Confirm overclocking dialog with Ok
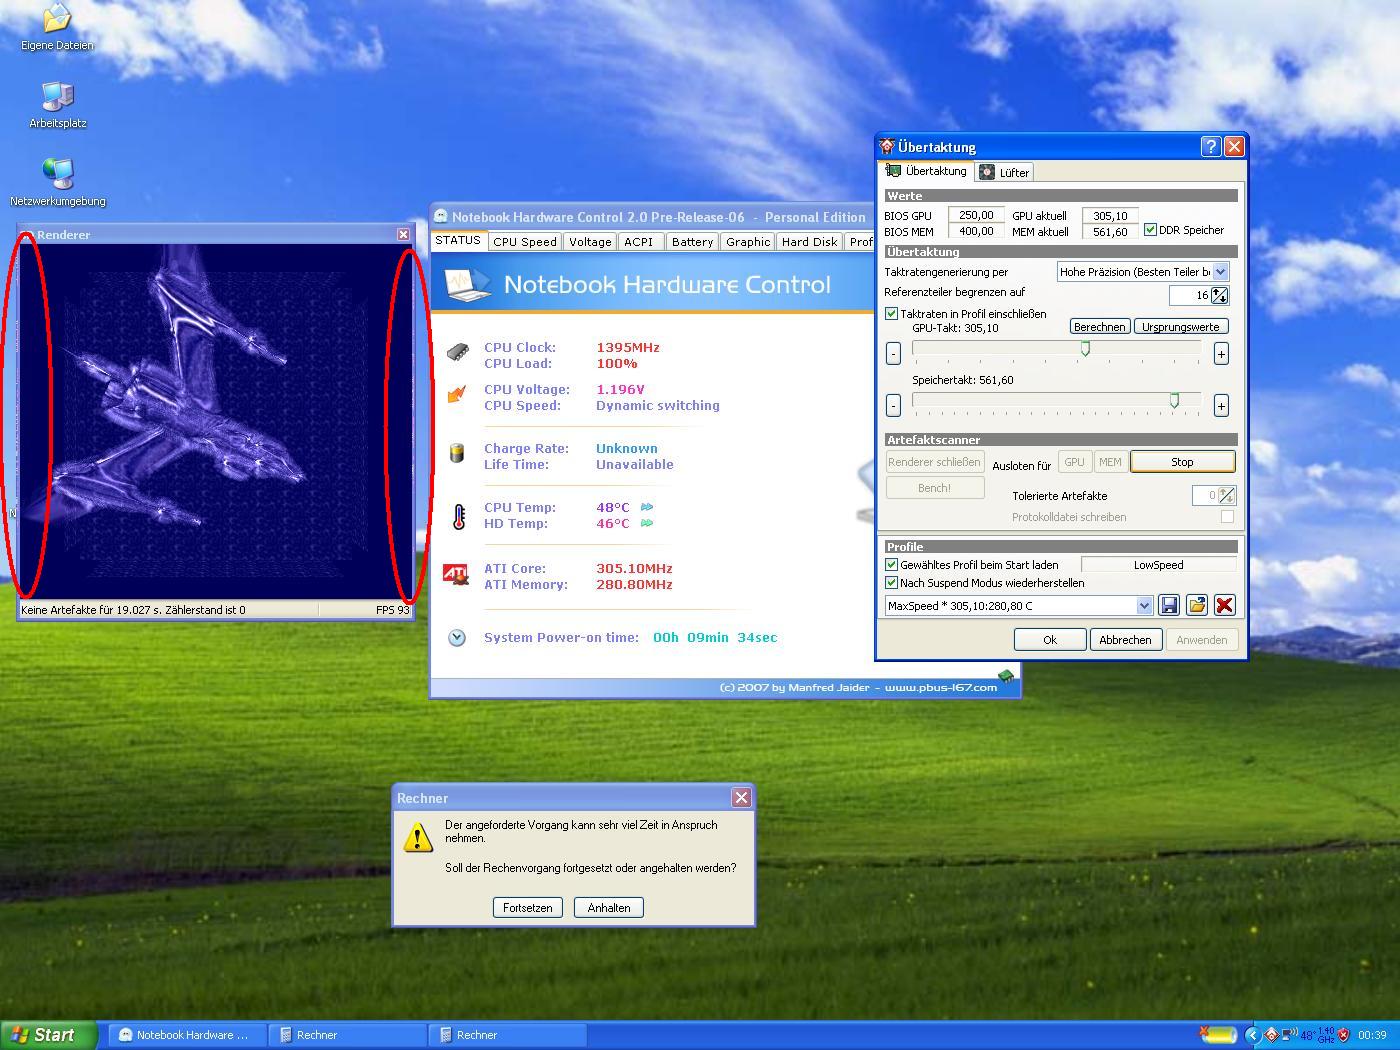Screen dimensions: 1400x1050 [1050, 640]
